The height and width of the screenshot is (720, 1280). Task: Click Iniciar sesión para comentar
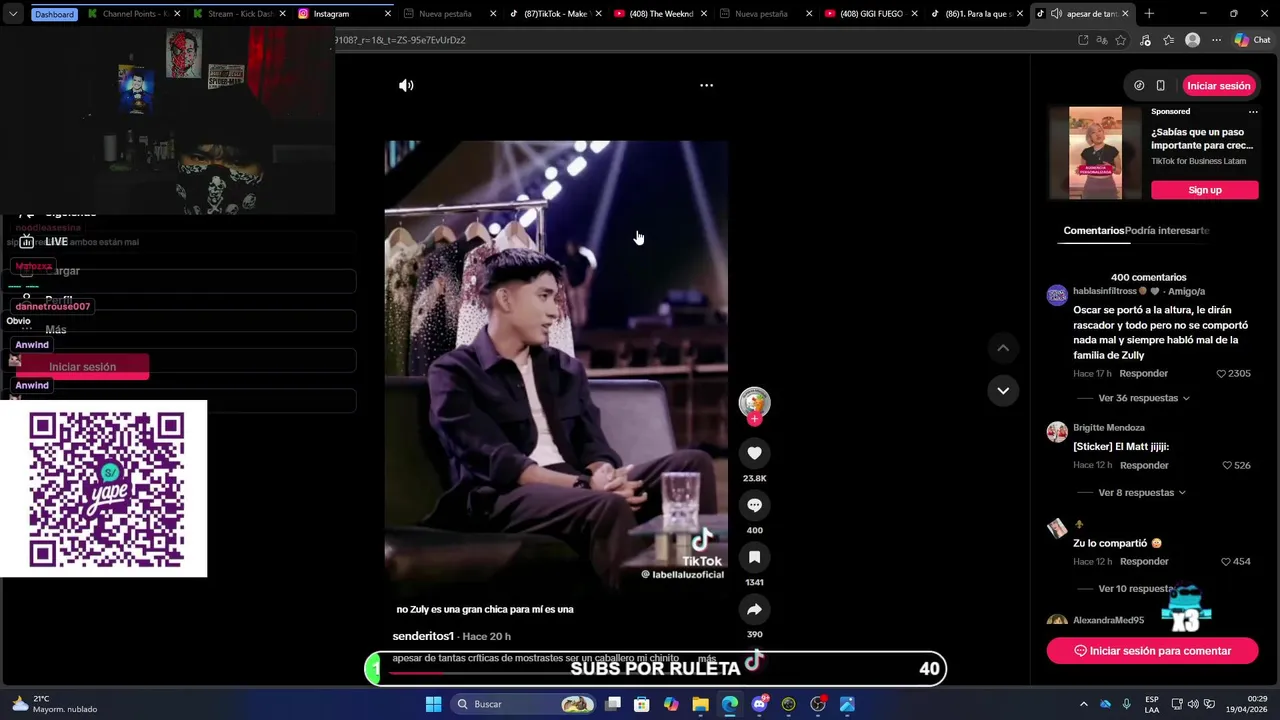click(x=1152, y=651)
